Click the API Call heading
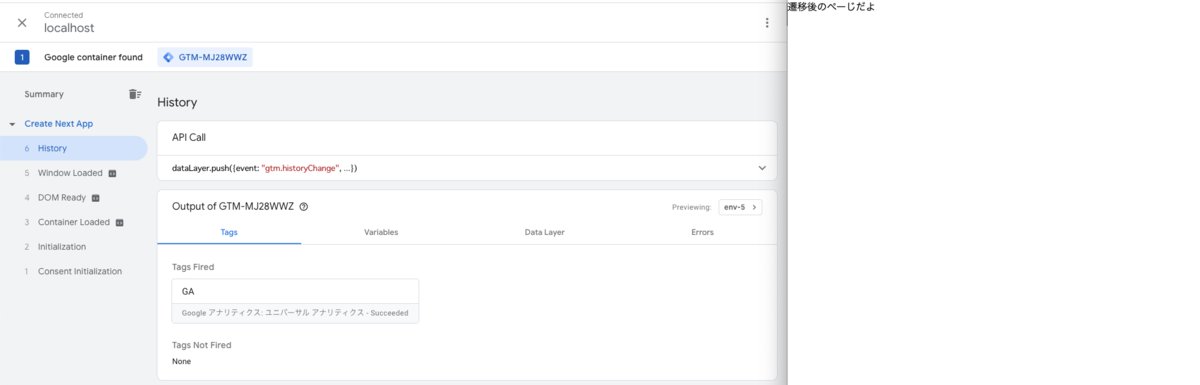 click(189, 138)
